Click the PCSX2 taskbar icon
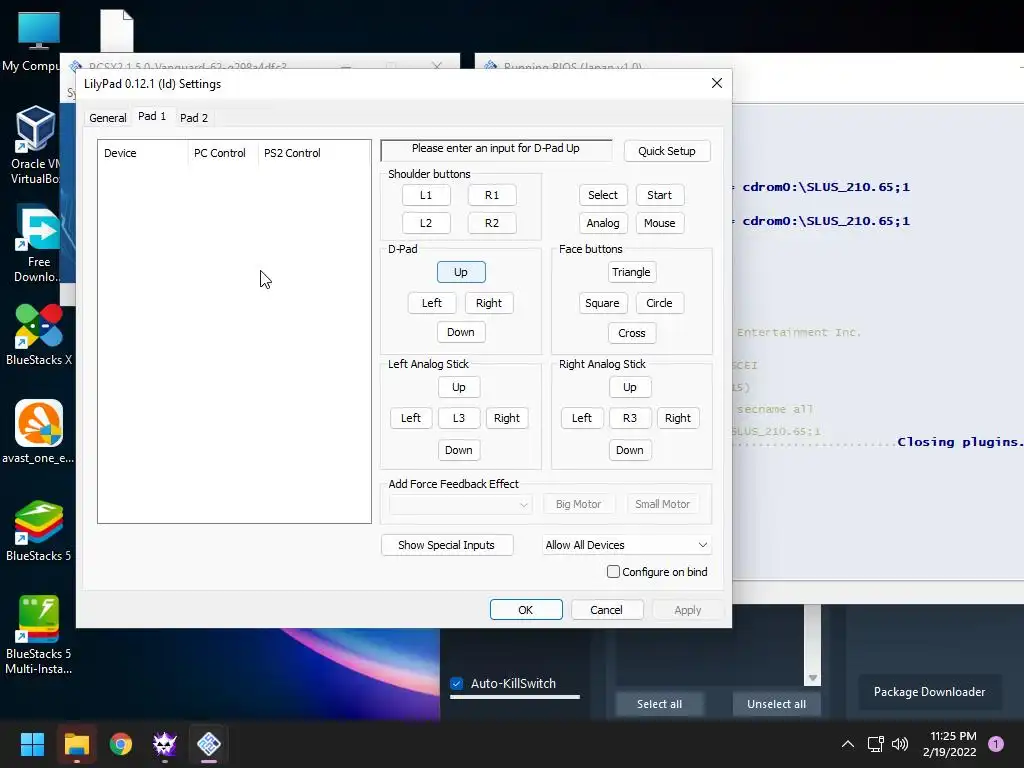 pyautogui.click(x=209, y=744)
